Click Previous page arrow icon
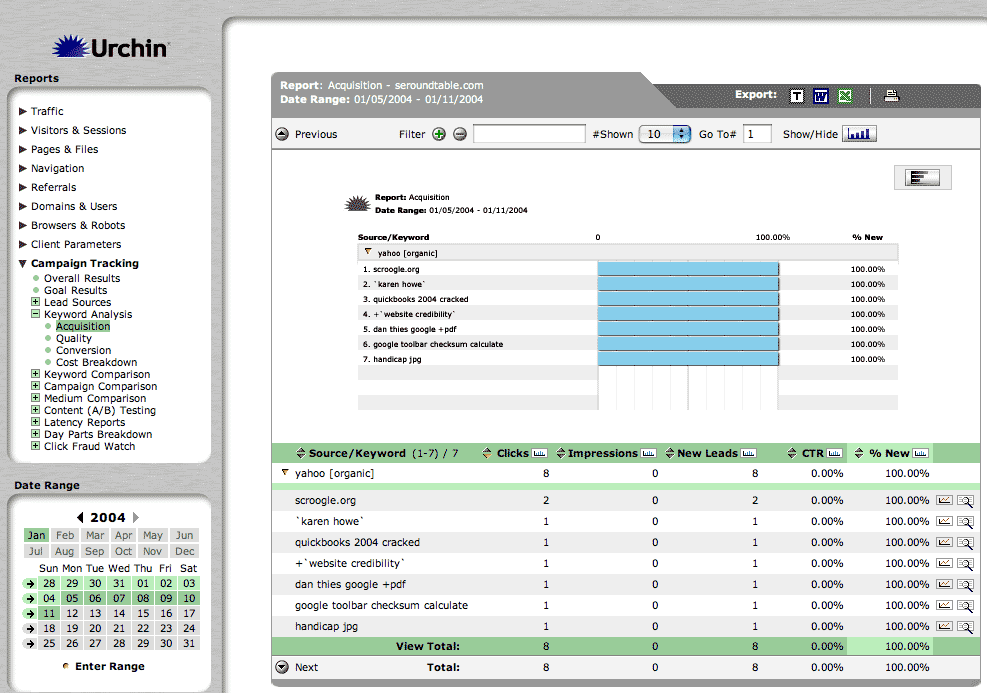987x693 pixels. [x=282, y=134]
